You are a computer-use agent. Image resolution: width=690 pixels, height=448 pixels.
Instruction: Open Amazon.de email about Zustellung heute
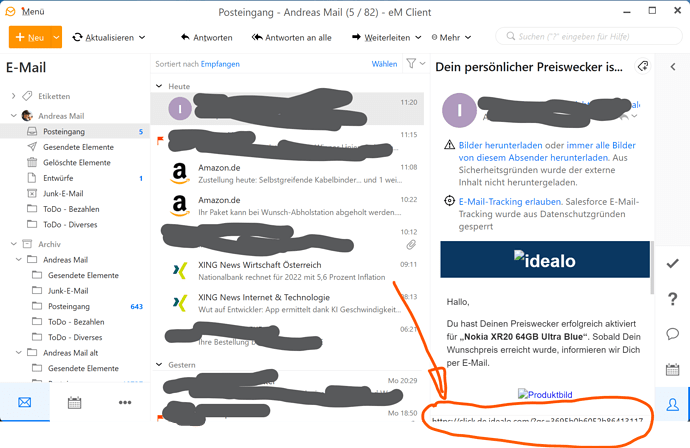(288, 173)
